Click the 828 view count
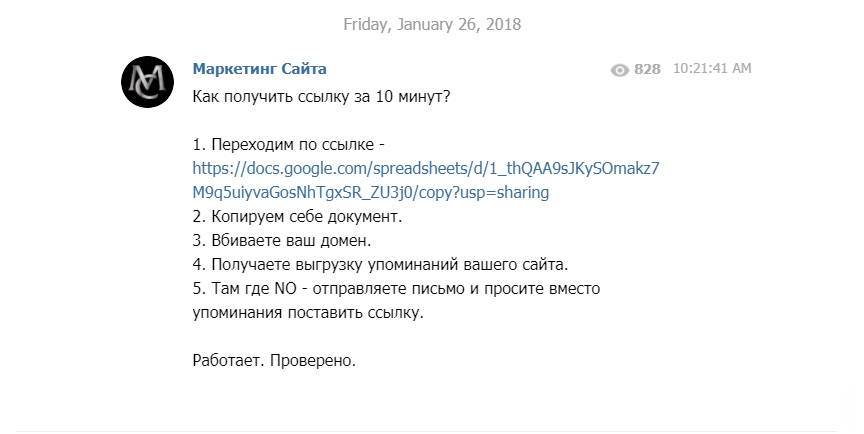 tap(647, 70)
